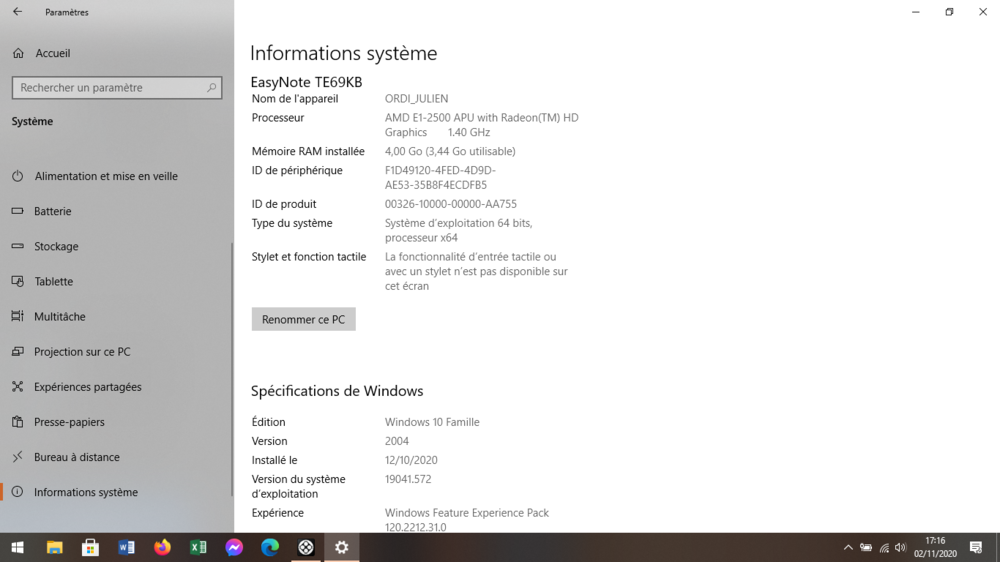1000x562 pixels.
Task: Click the home icon beside Accueil
Action: (x=18, y=53)
